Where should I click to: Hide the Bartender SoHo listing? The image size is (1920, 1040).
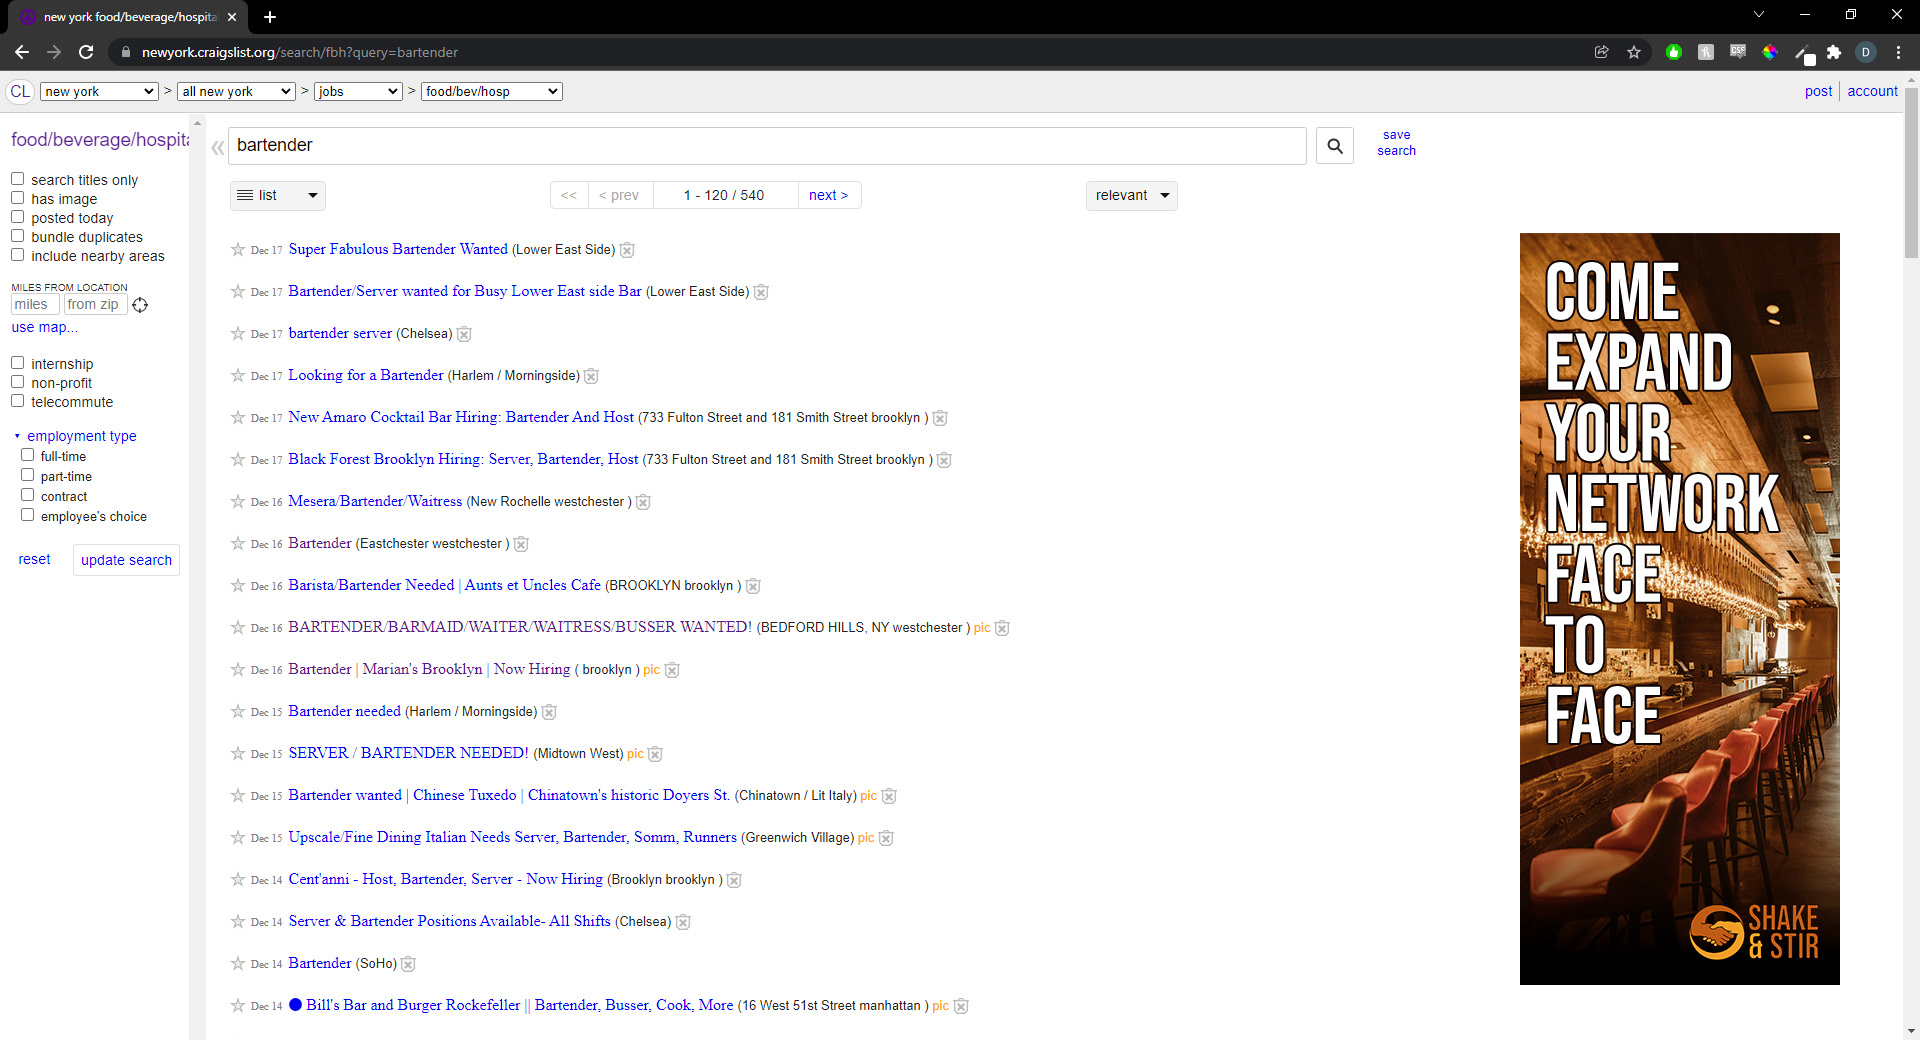[x=408, y=964]
